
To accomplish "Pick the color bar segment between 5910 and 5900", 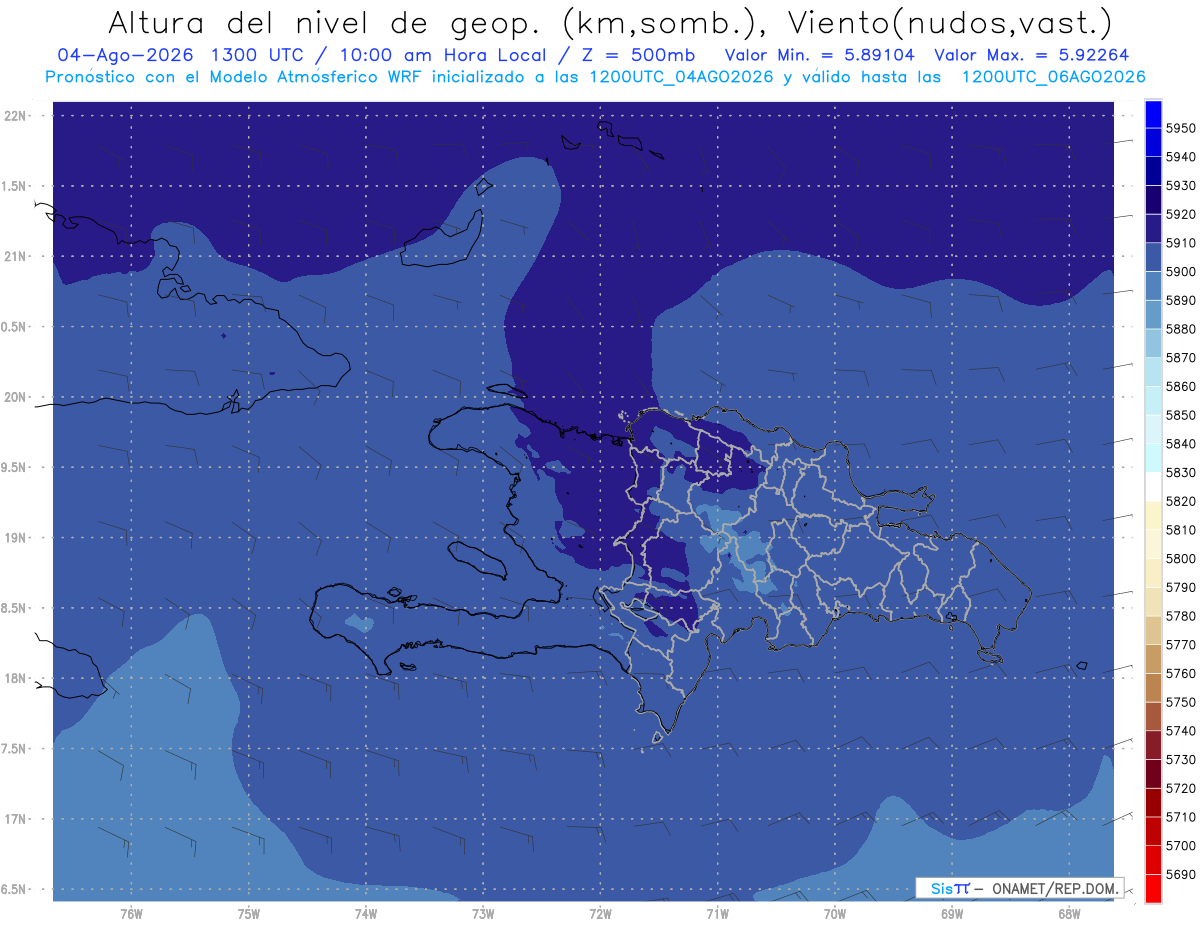I will 1152,257.
